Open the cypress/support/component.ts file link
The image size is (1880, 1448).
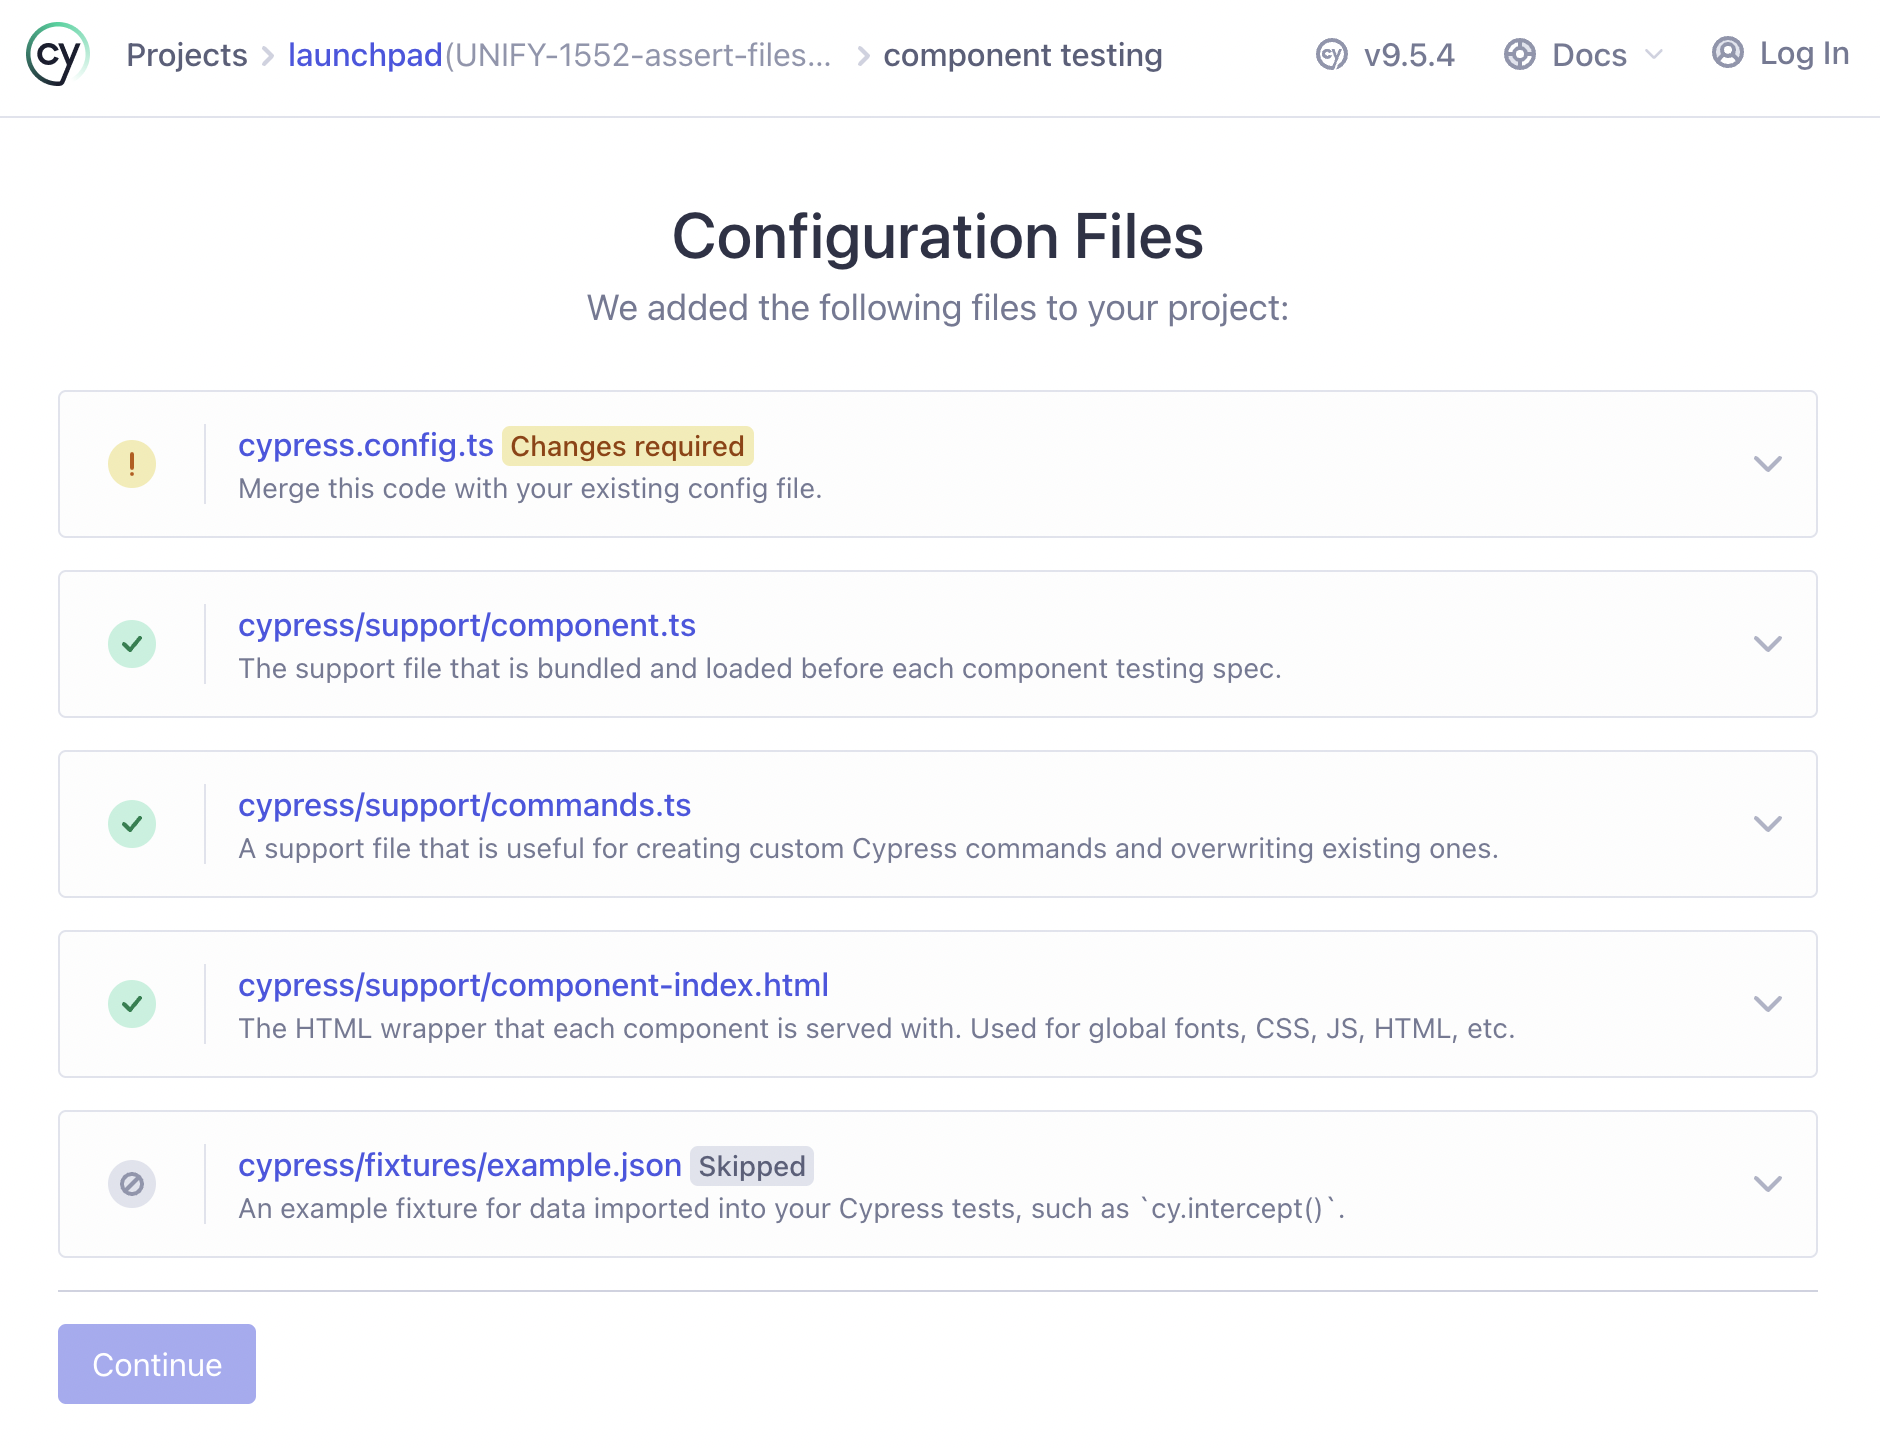467,625
